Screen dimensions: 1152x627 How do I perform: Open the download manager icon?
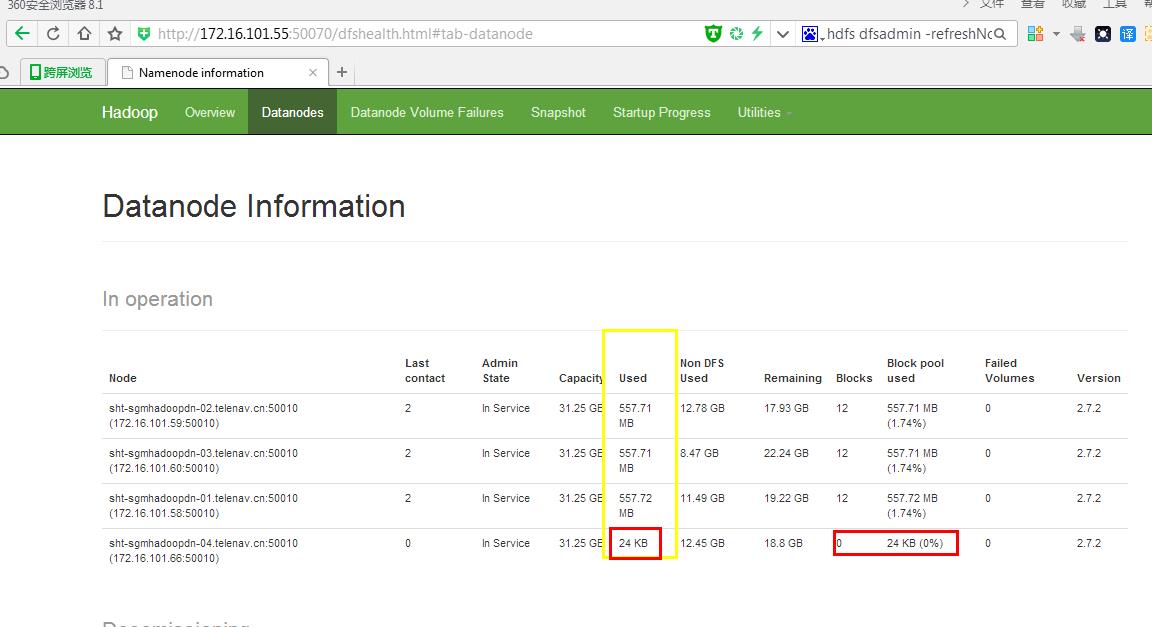[x=1078, y=34]
